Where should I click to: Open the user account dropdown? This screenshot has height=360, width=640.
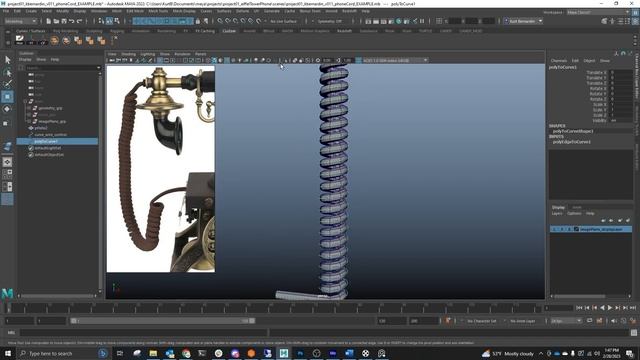524,21
